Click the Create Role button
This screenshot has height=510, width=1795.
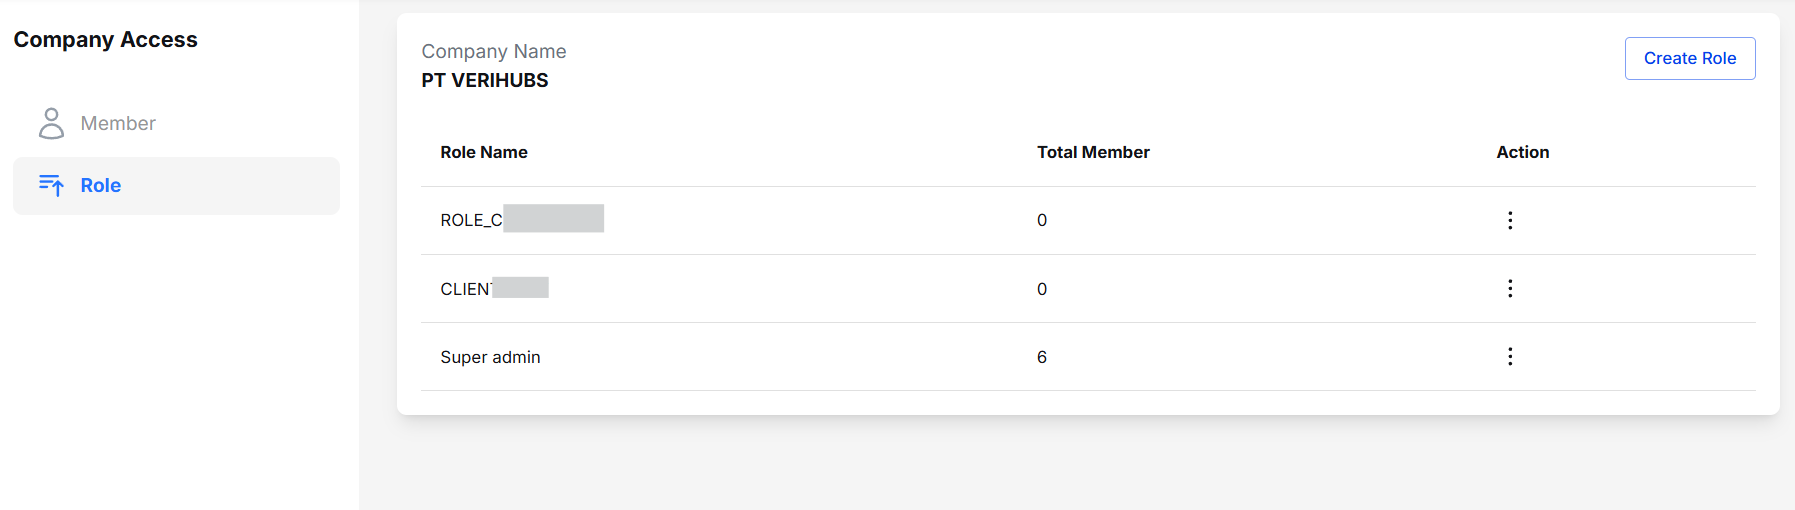pos(1689,58)
